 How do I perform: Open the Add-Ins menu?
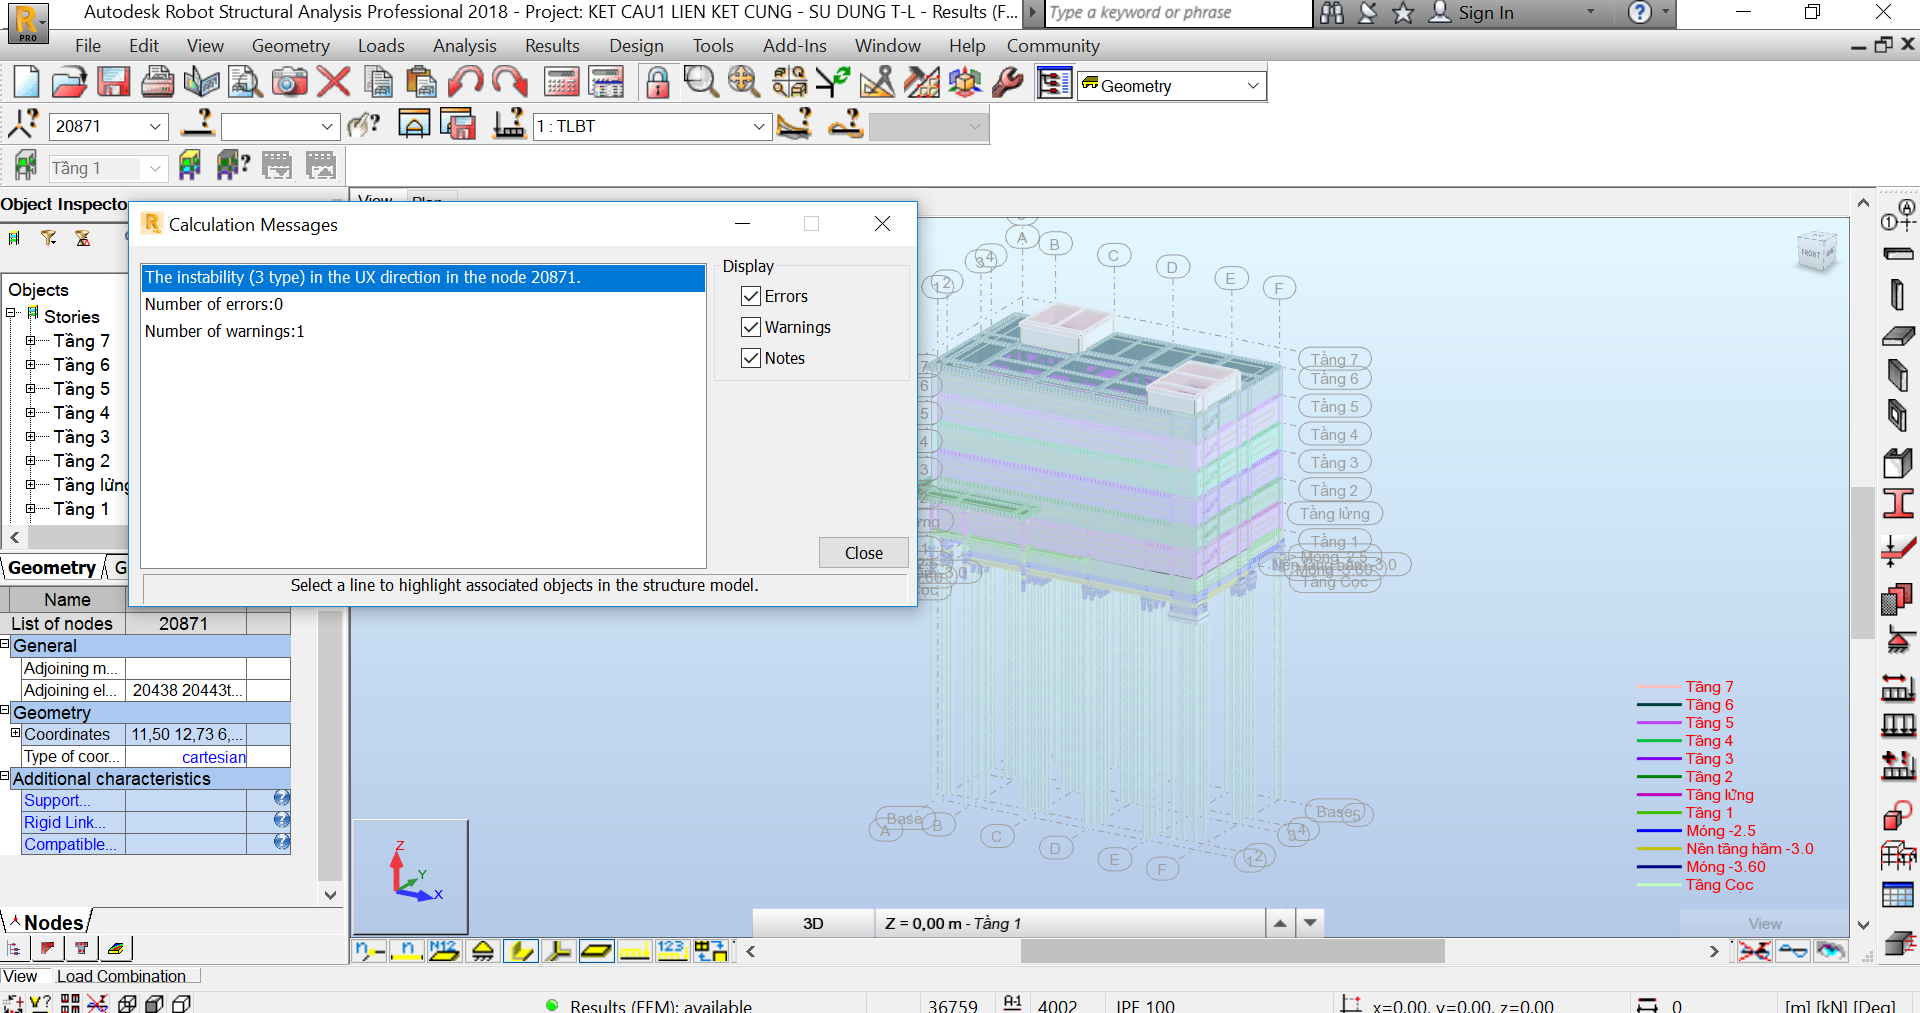click(794, 46)
